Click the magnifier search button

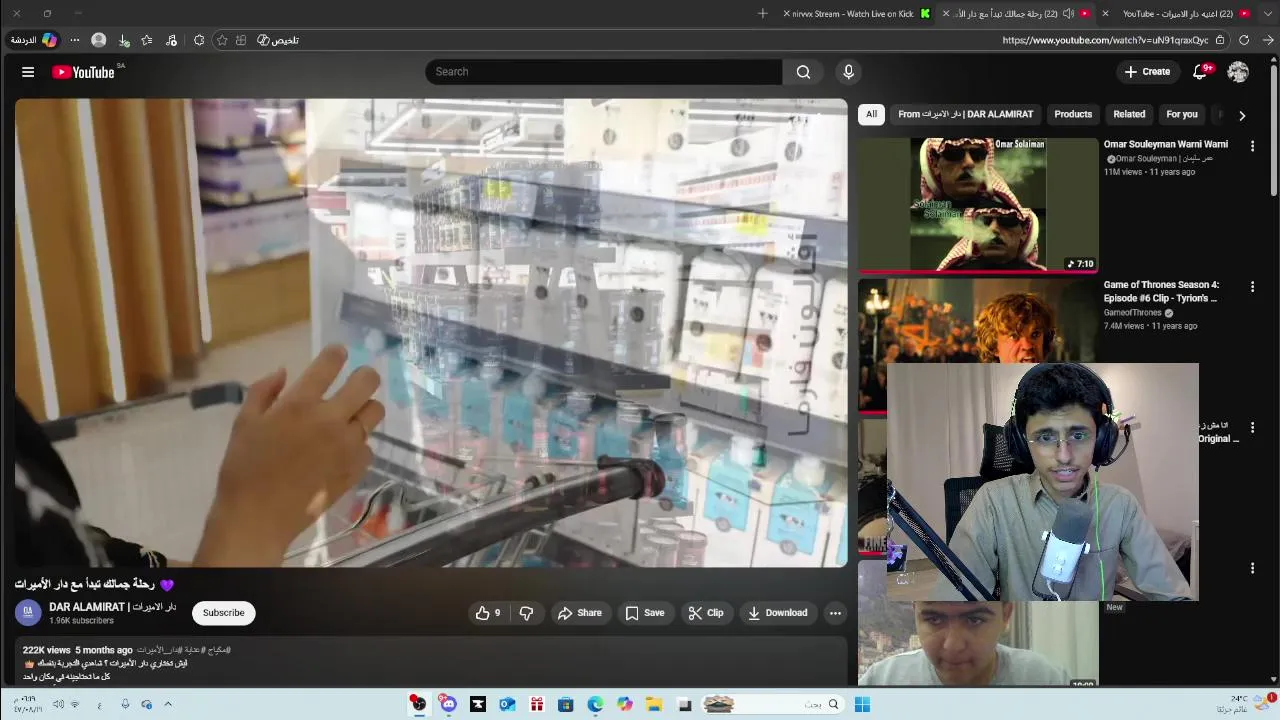pos(803,72)
